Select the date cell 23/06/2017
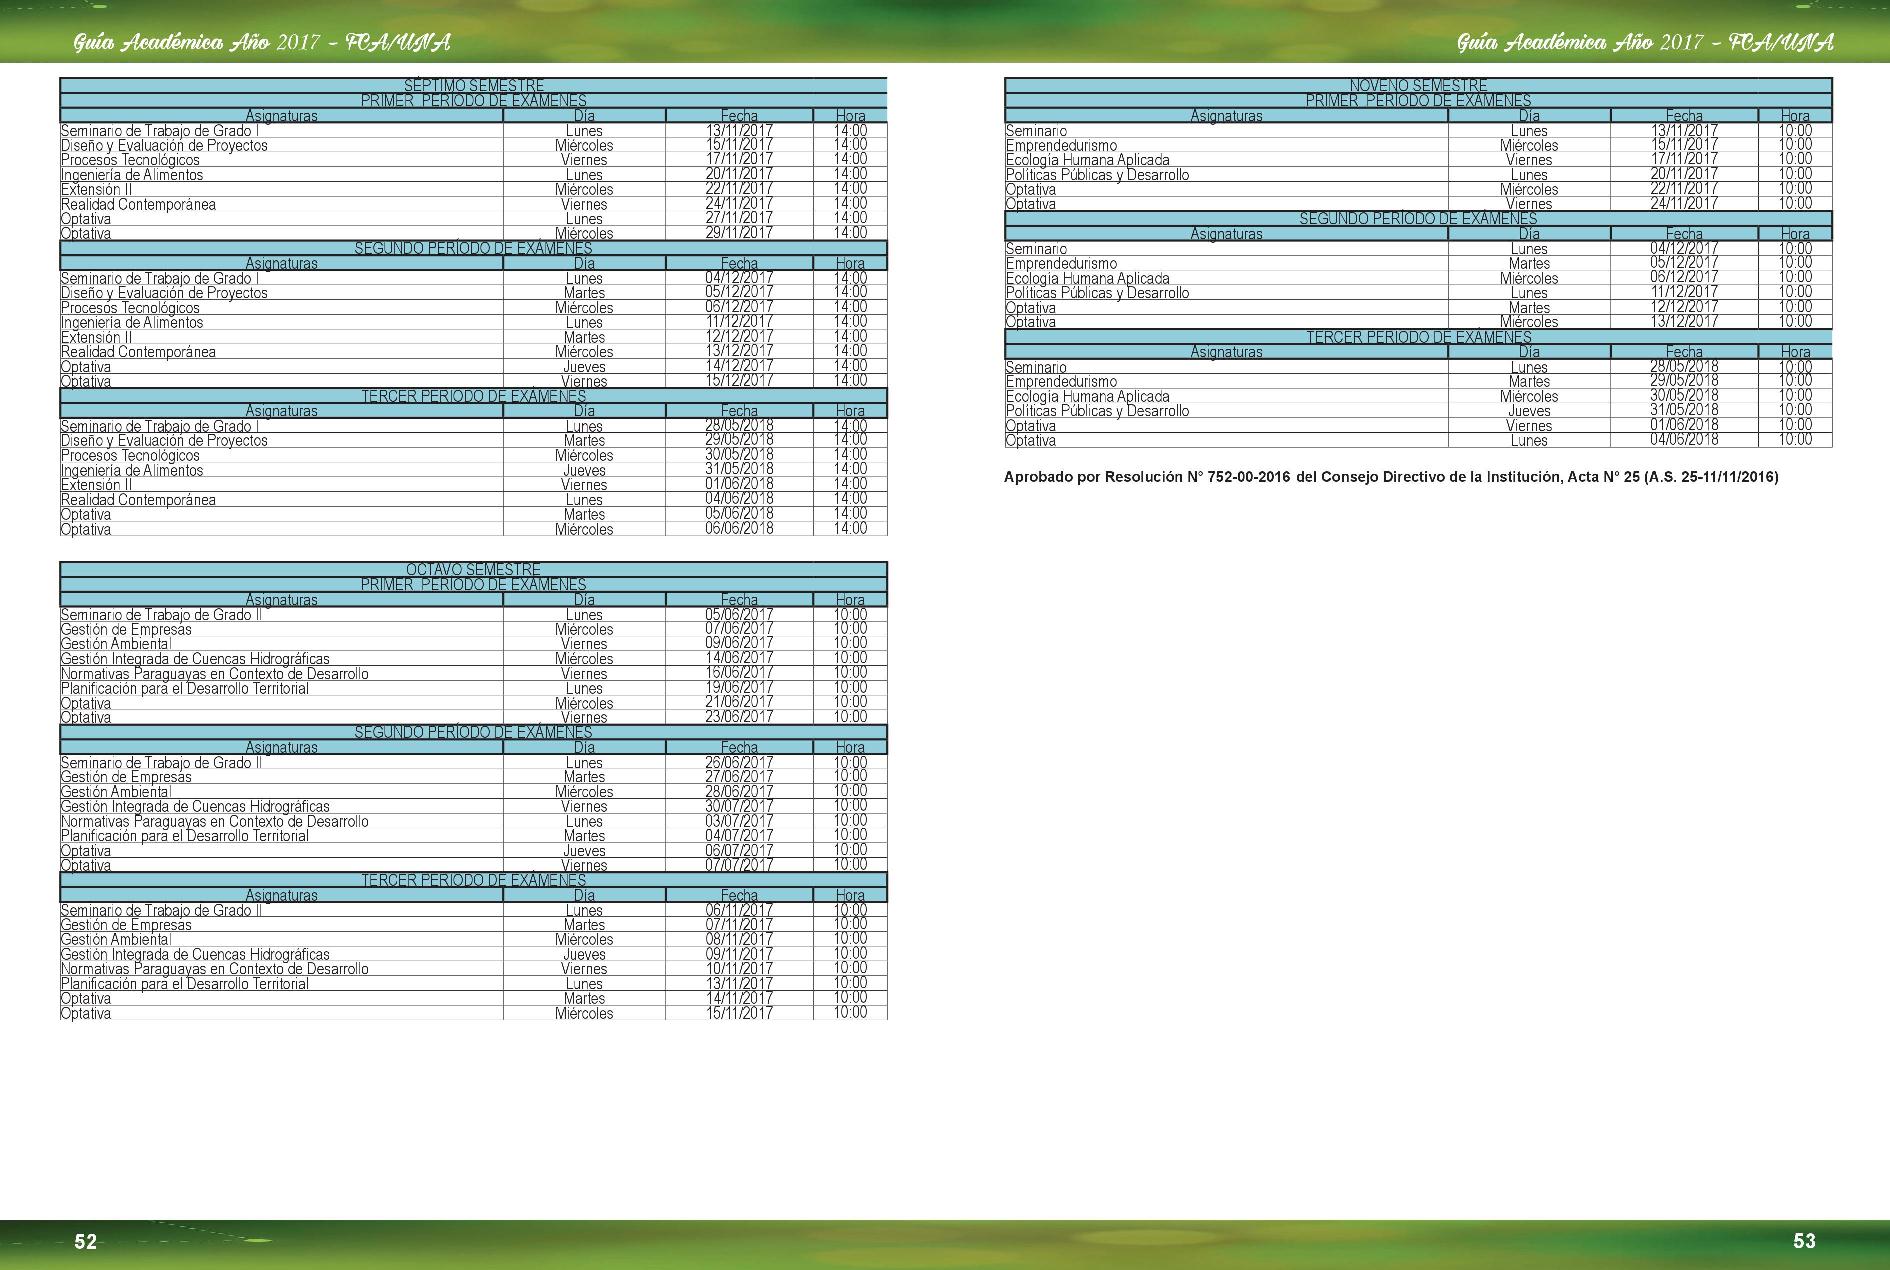This screenshot has width=1890, height=1270. 739,717
